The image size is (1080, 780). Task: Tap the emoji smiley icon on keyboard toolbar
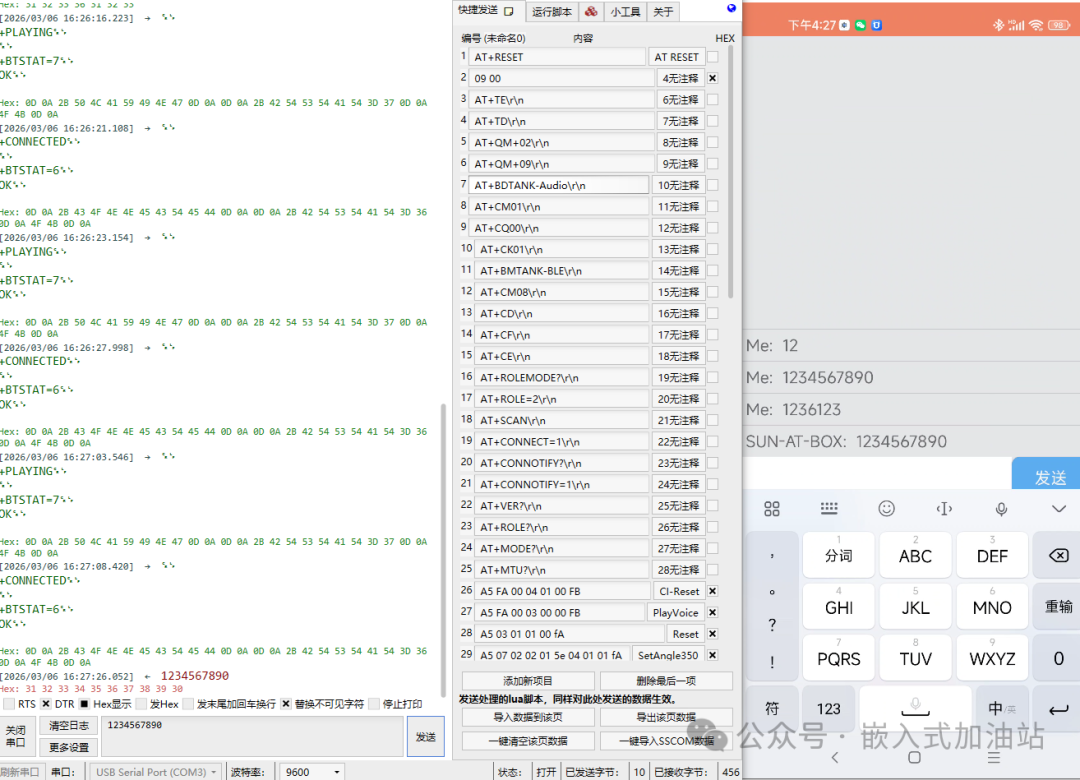(x=886, y=509)
